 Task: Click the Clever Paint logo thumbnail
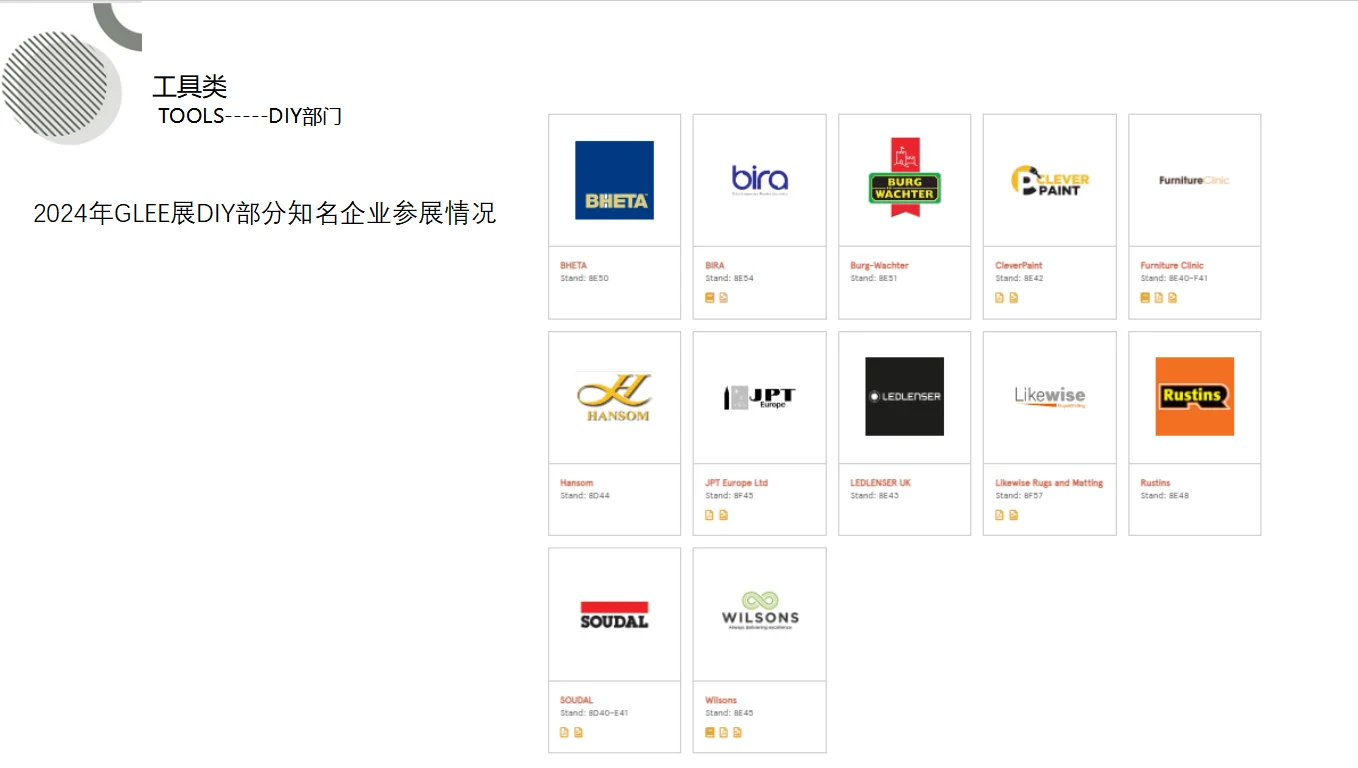pyautogui.click(x=1050, y=180)
